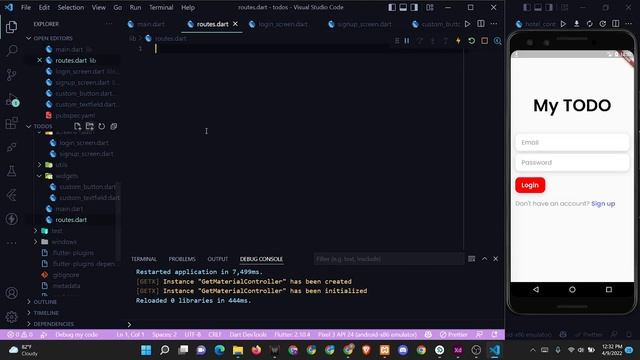Expand the windows folder

pyautogui.click(x=64, y=242)
